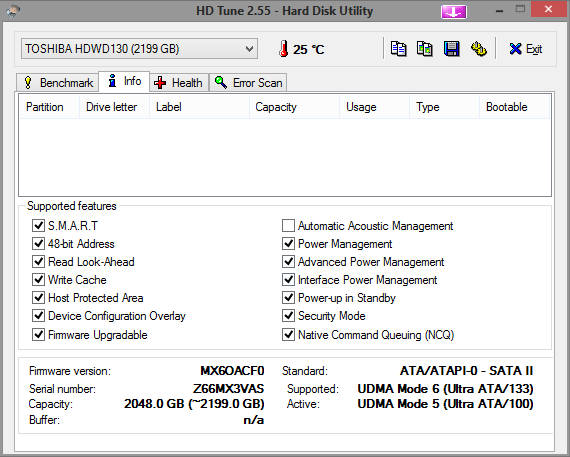Select the Info tab
The height and width of the screenshot is (457, 570).
pos(124,81)
